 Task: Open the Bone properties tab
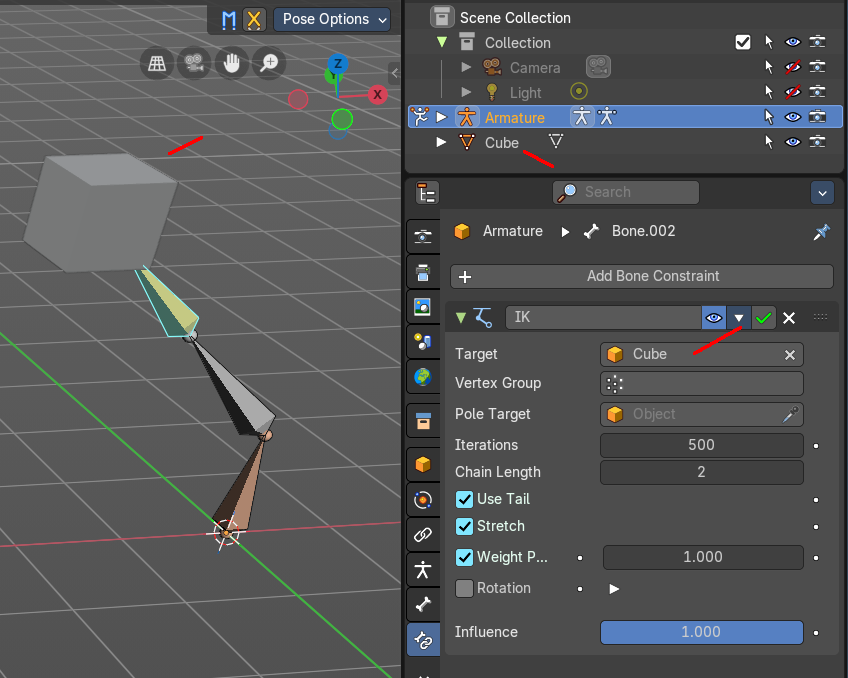(x=423, y=604)
